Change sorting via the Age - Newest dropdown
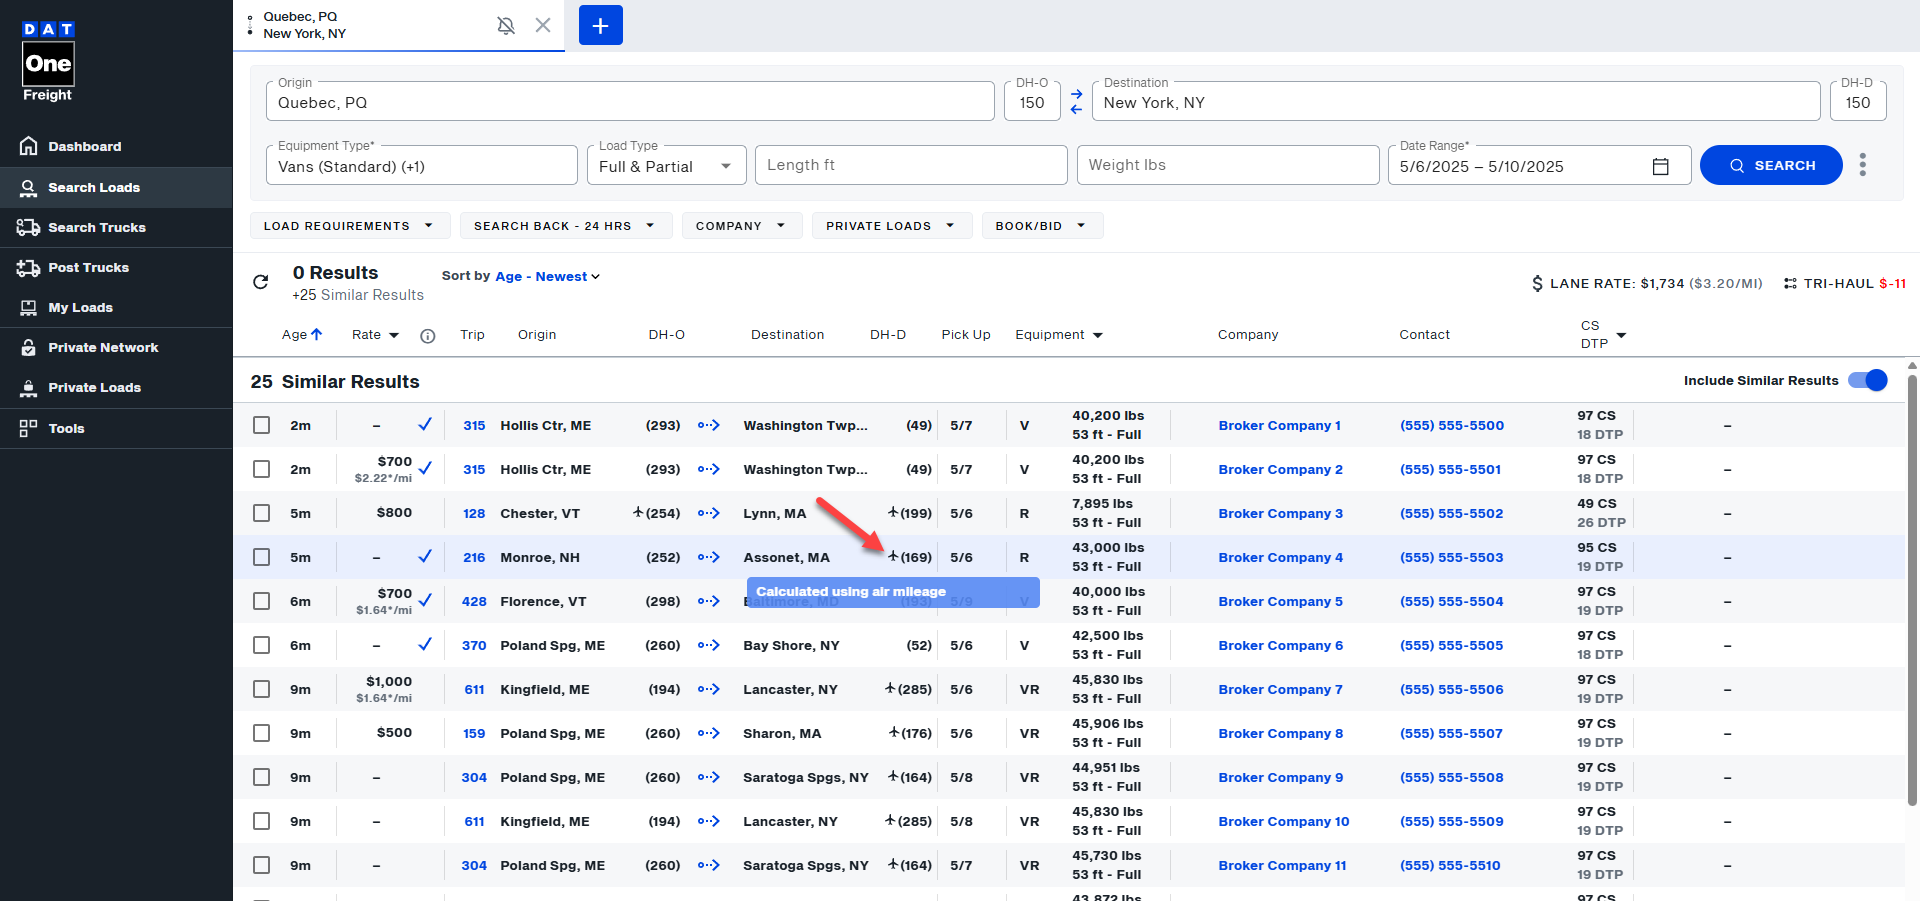This screenshot has height=901, width=1920. click(547, 277)
